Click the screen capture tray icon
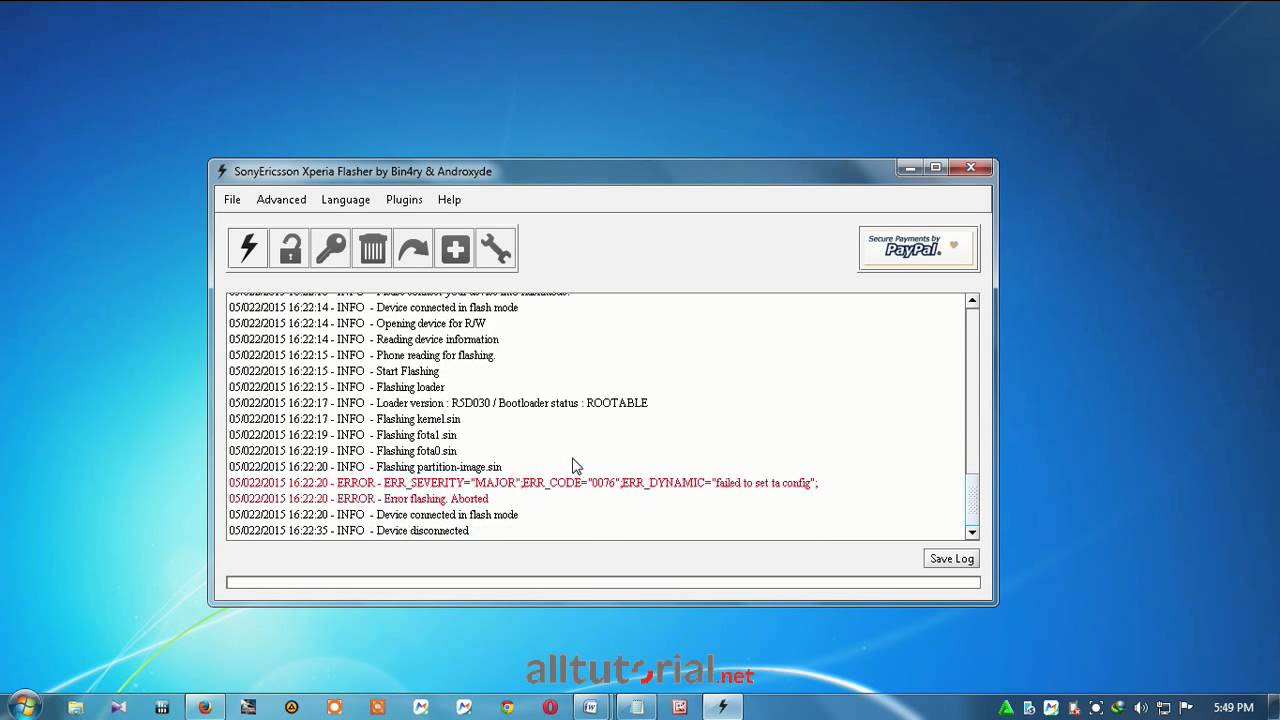 click(1096, 707)
